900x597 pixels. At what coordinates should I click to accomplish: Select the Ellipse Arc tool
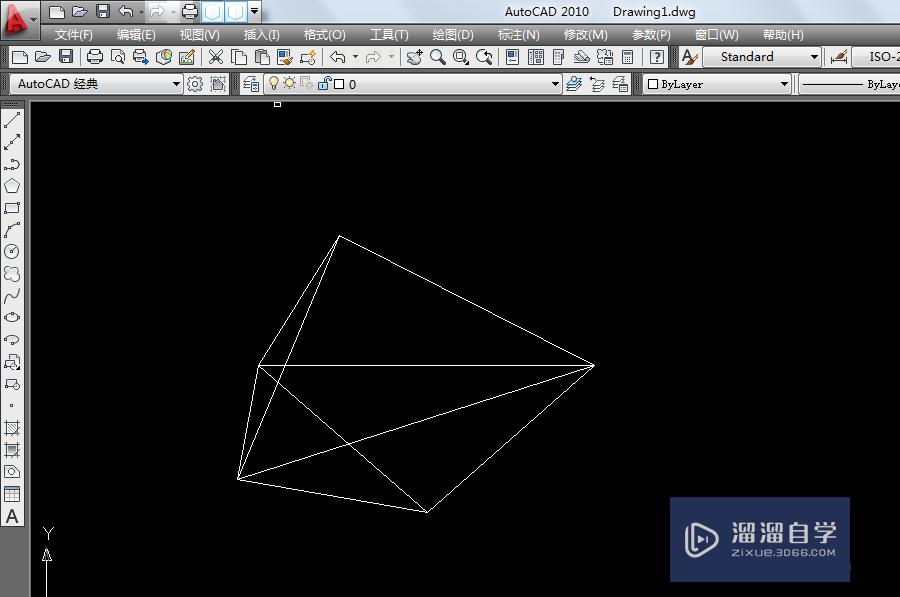point(12,339)
